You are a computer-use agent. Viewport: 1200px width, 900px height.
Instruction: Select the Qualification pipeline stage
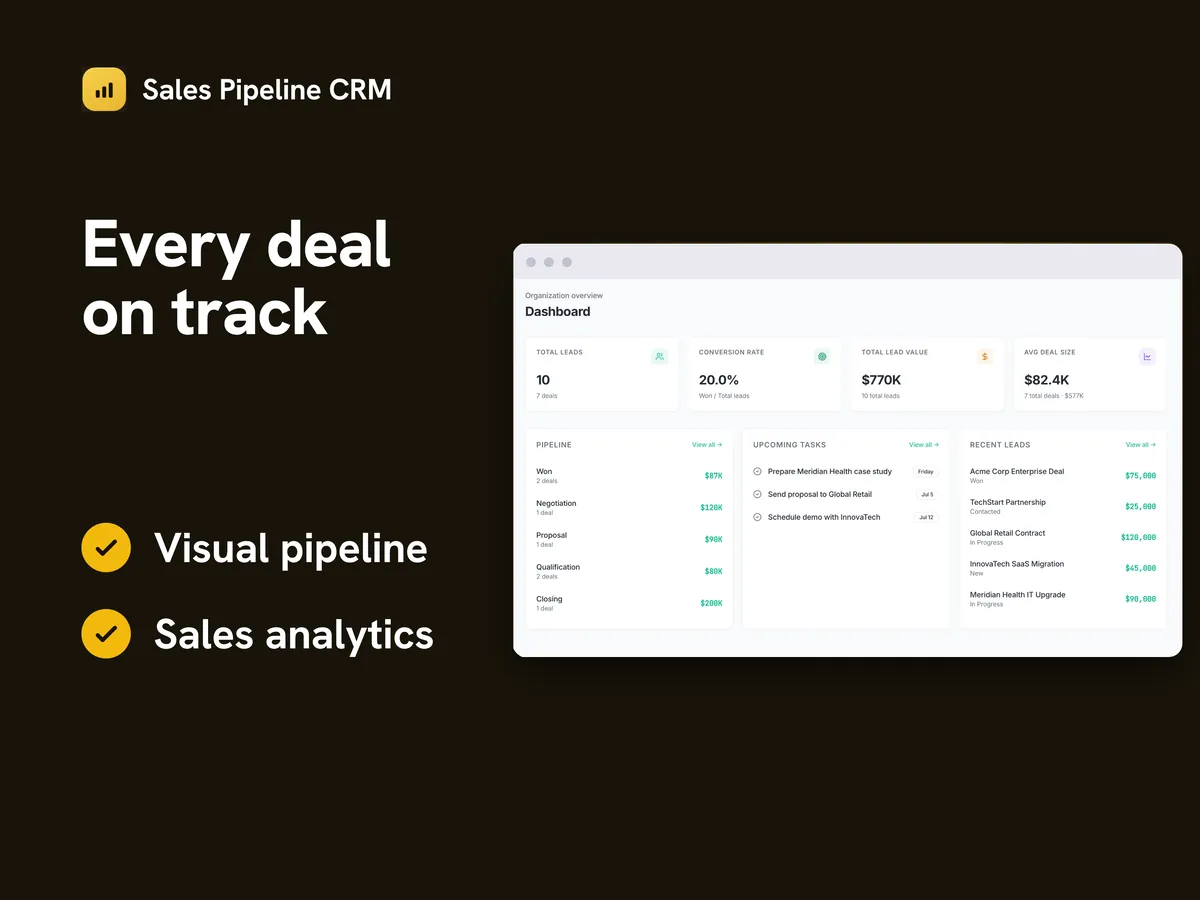[x=629, y=572]
